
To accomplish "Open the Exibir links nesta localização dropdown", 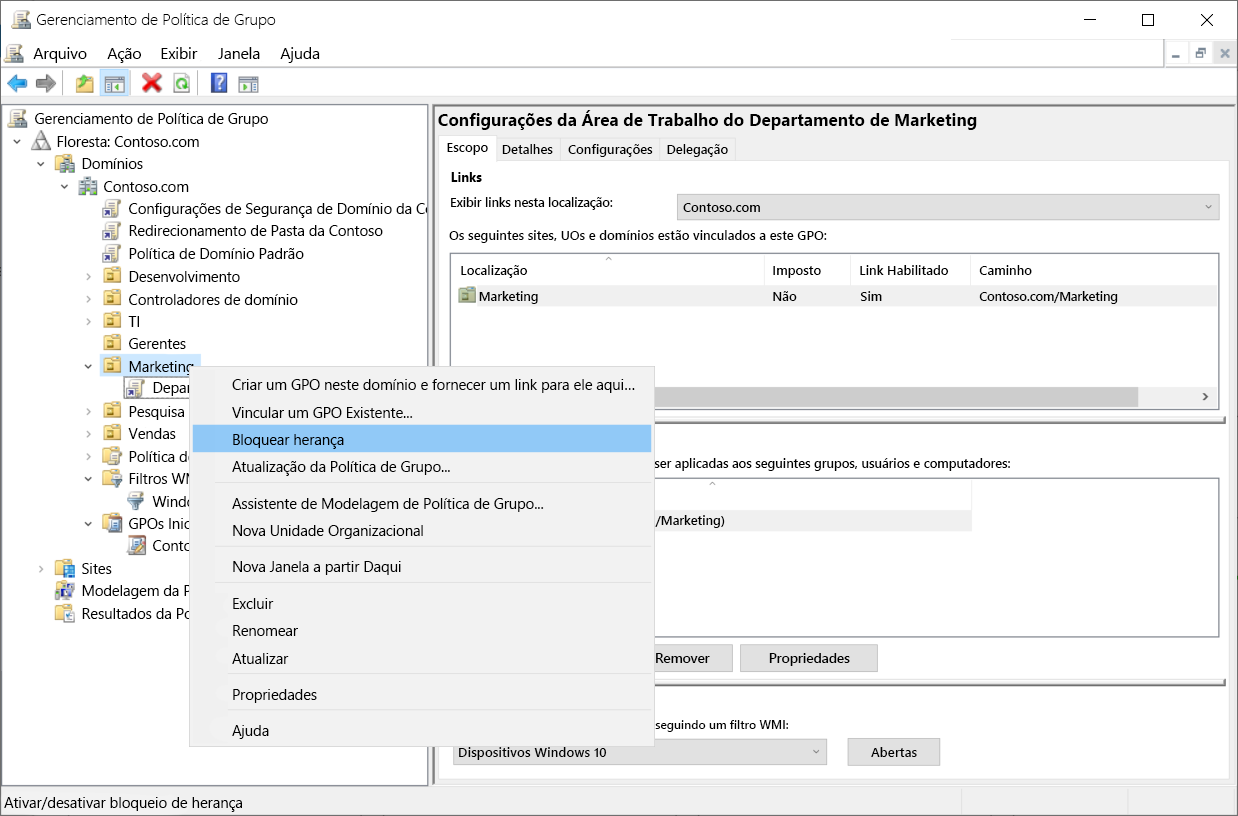I will 948,208.
